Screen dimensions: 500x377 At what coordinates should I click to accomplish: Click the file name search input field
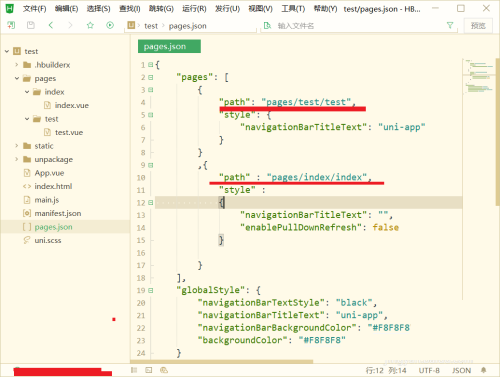[x=358, y=26]
